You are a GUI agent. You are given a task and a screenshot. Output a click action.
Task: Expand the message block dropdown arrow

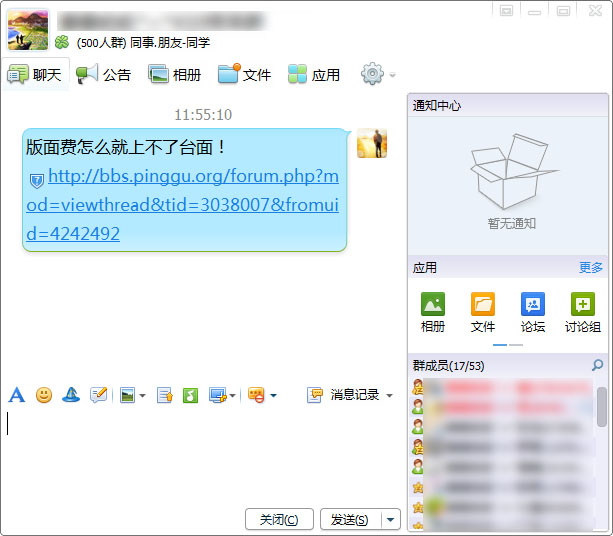[273, 396]
